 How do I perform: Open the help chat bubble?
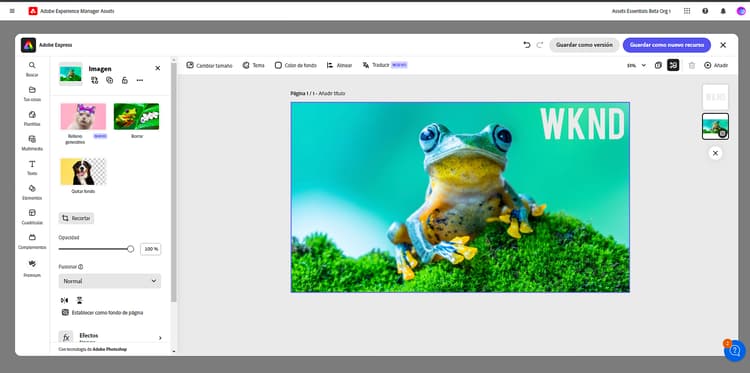pos(735,351)
